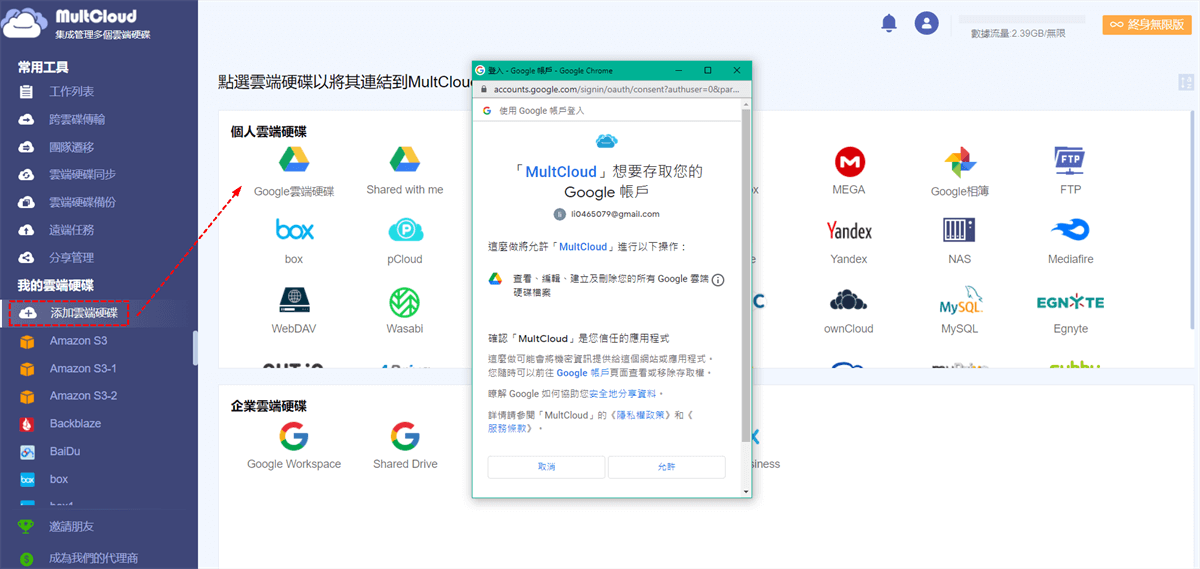Select pCloud service icon
Image resolution: width=1200 pixels, height=569 pixels.
coord(405,231)
